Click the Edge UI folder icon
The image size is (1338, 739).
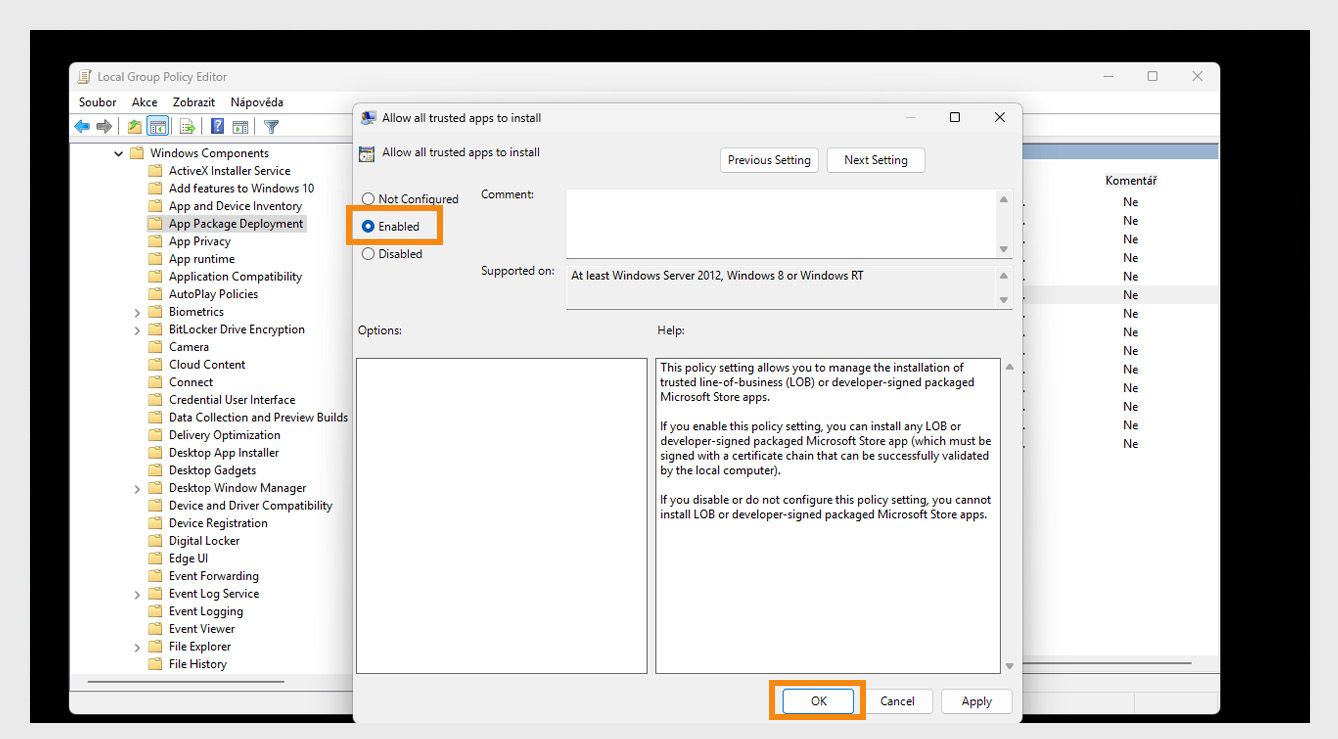155,558
